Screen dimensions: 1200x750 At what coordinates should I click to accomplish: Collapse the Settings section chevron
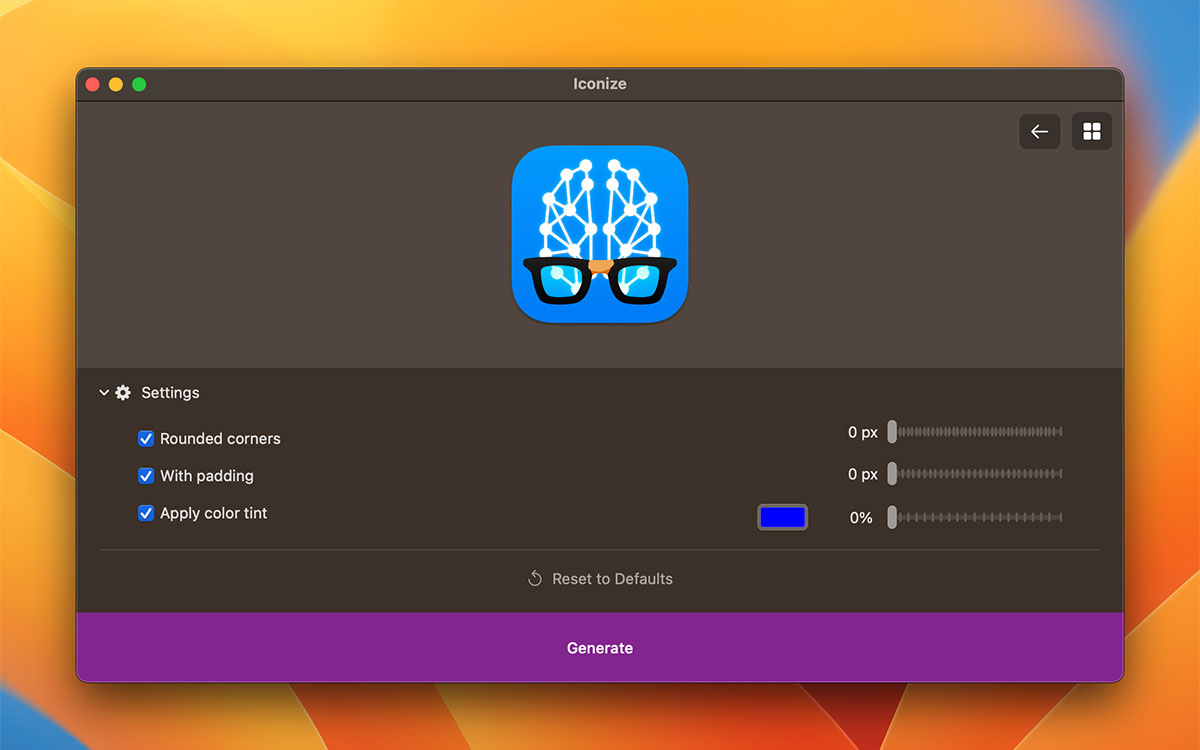pyautogui.click(x=104, y=393)
